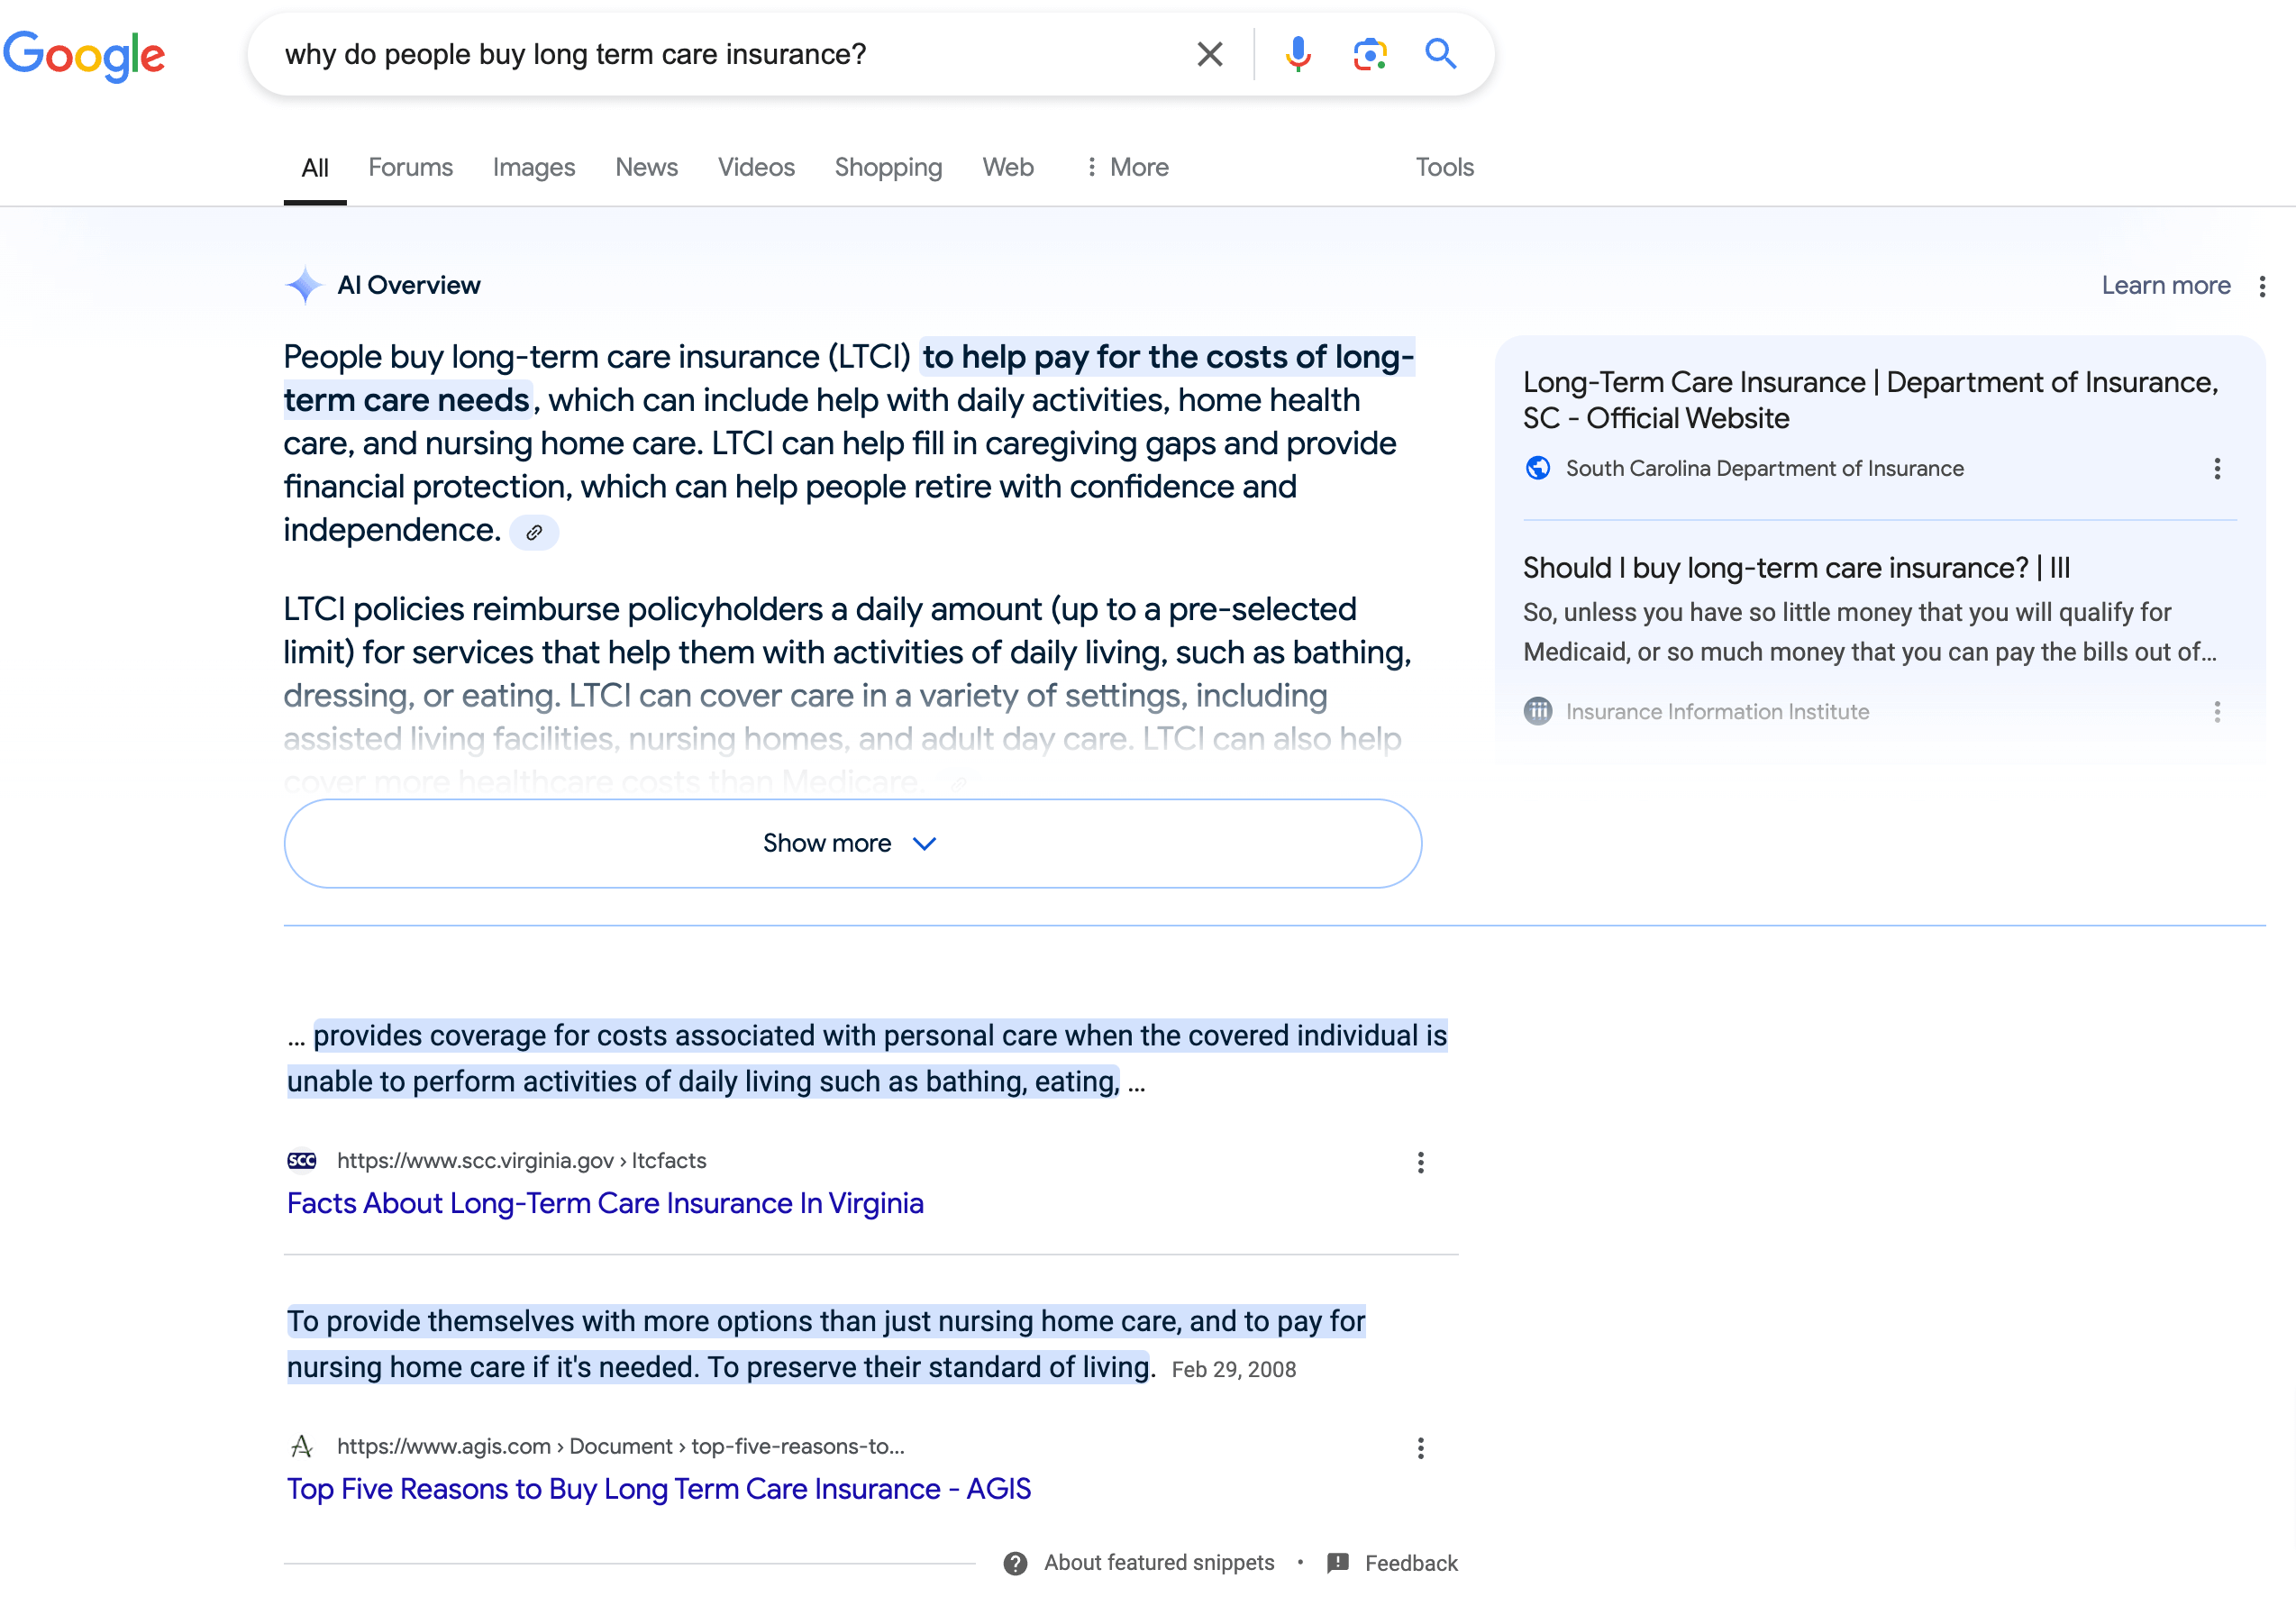
Task: Click Learn more about AI Overviews
Action: [2165, 285]
